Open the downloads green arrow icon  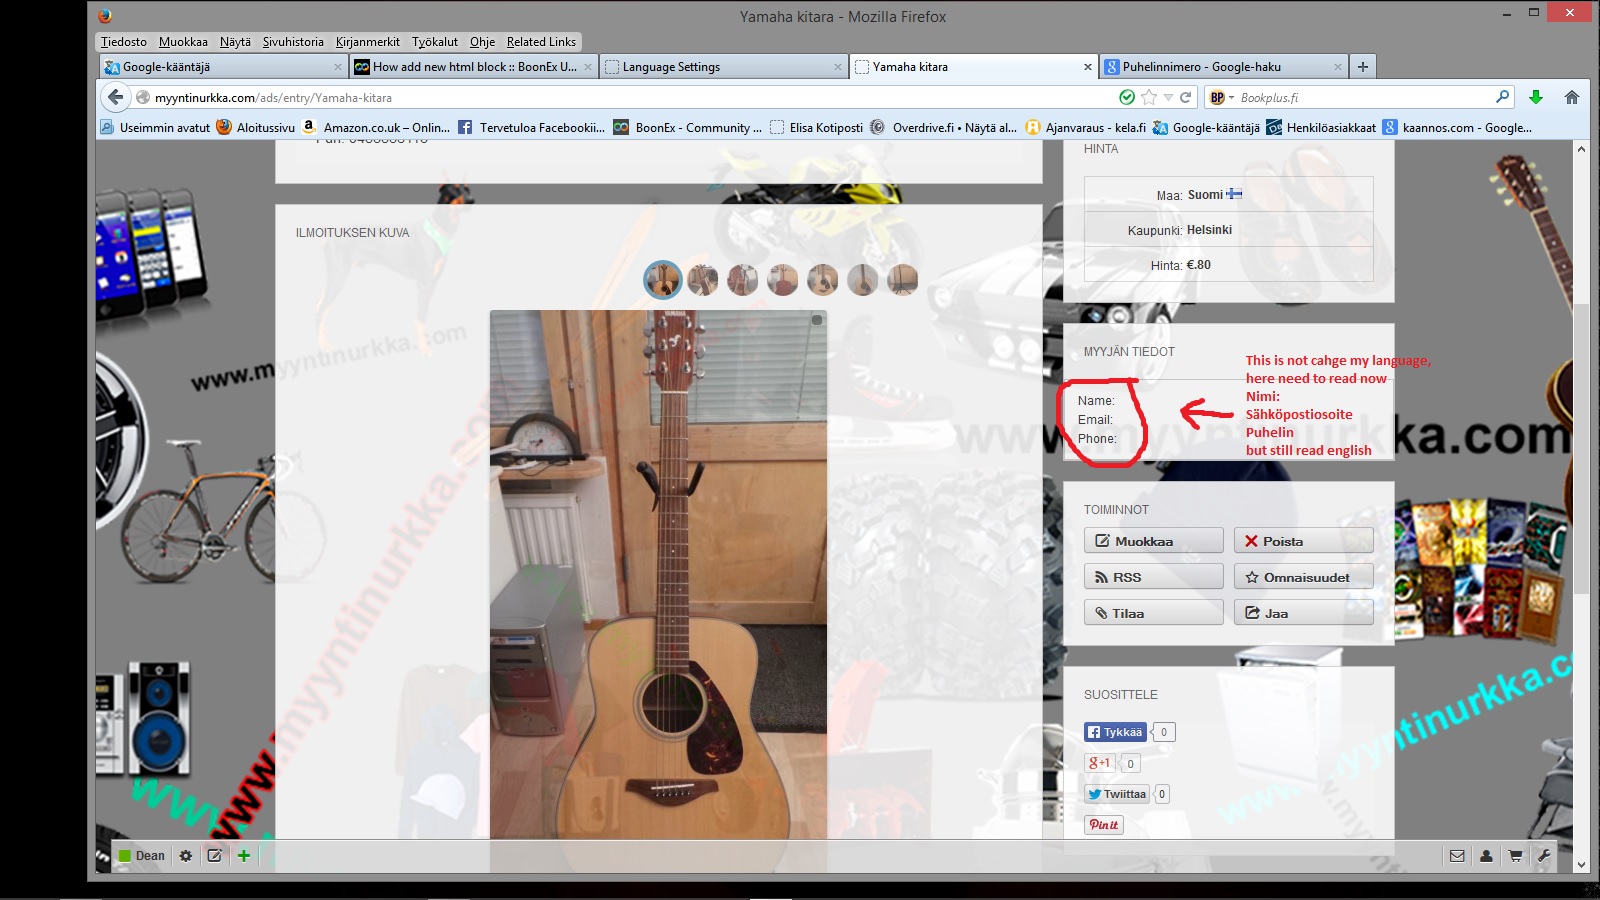pyautogui.click(x=1536, y=97)
